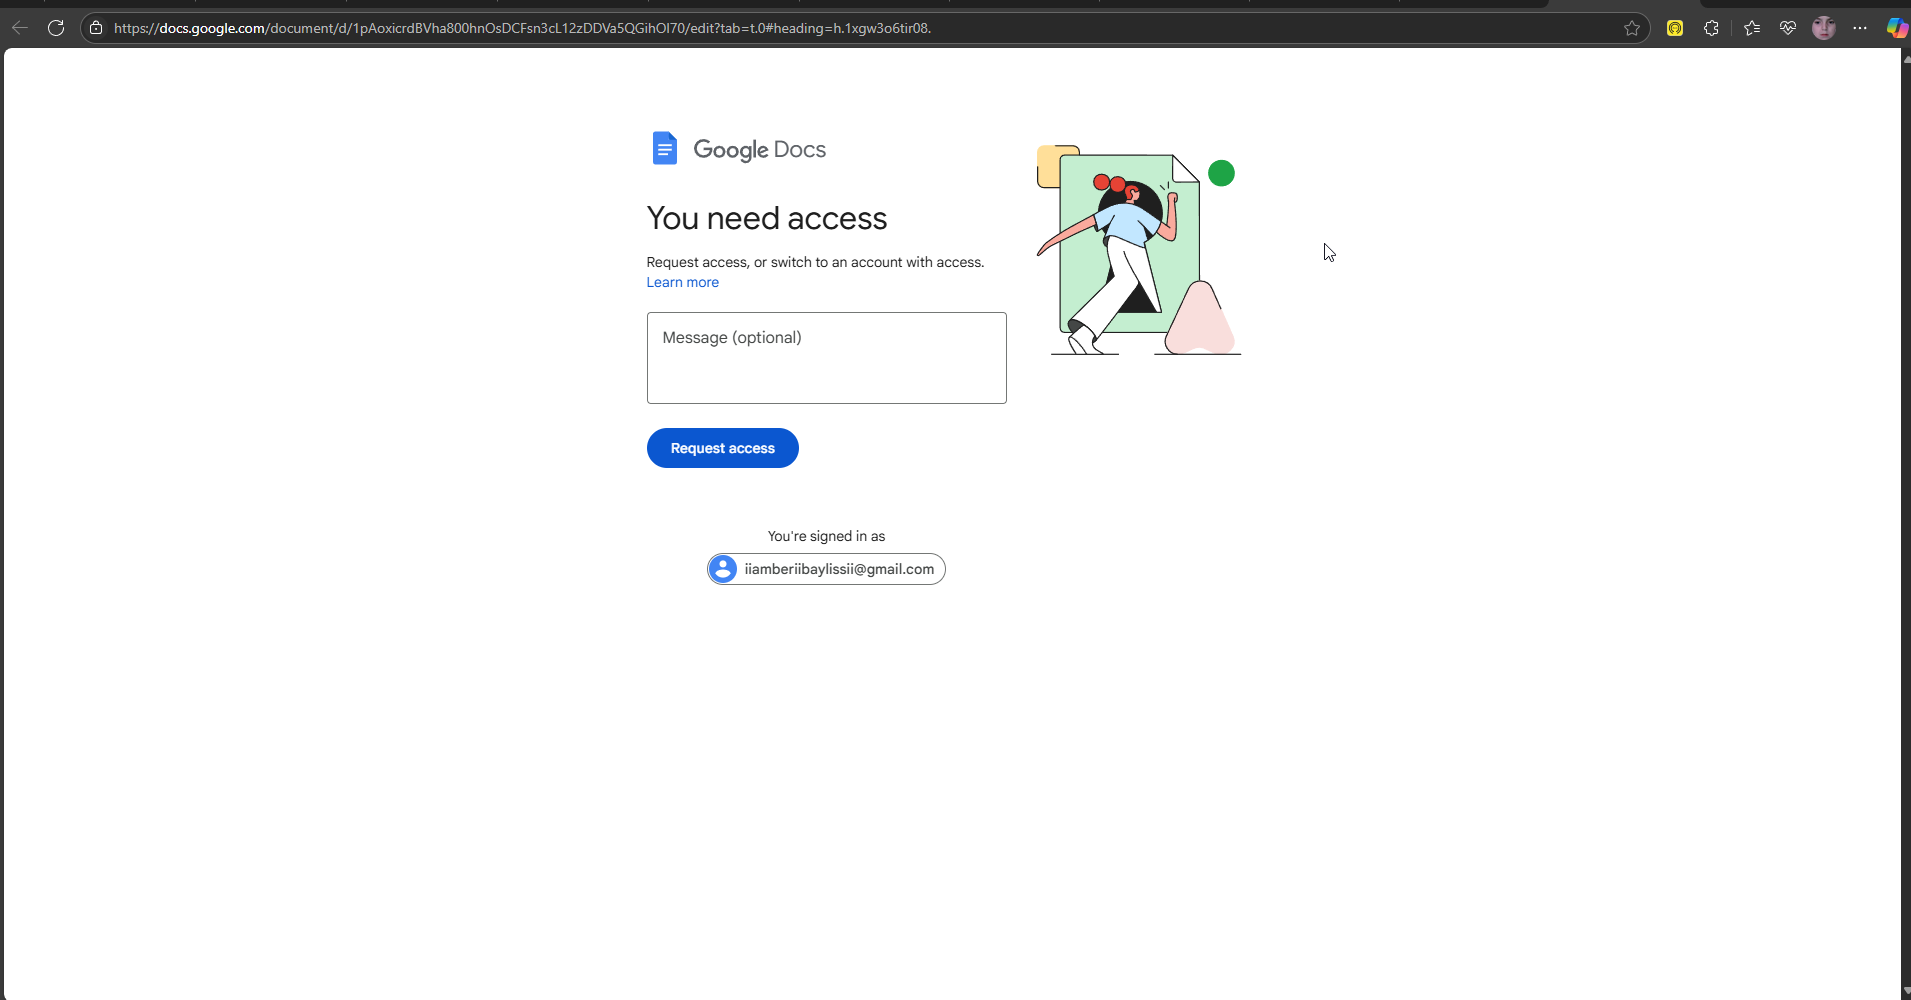This screenshot has width=1911, height=1000.
Task: Open the Extensions puzzle icon
Action: point(1712,28)
